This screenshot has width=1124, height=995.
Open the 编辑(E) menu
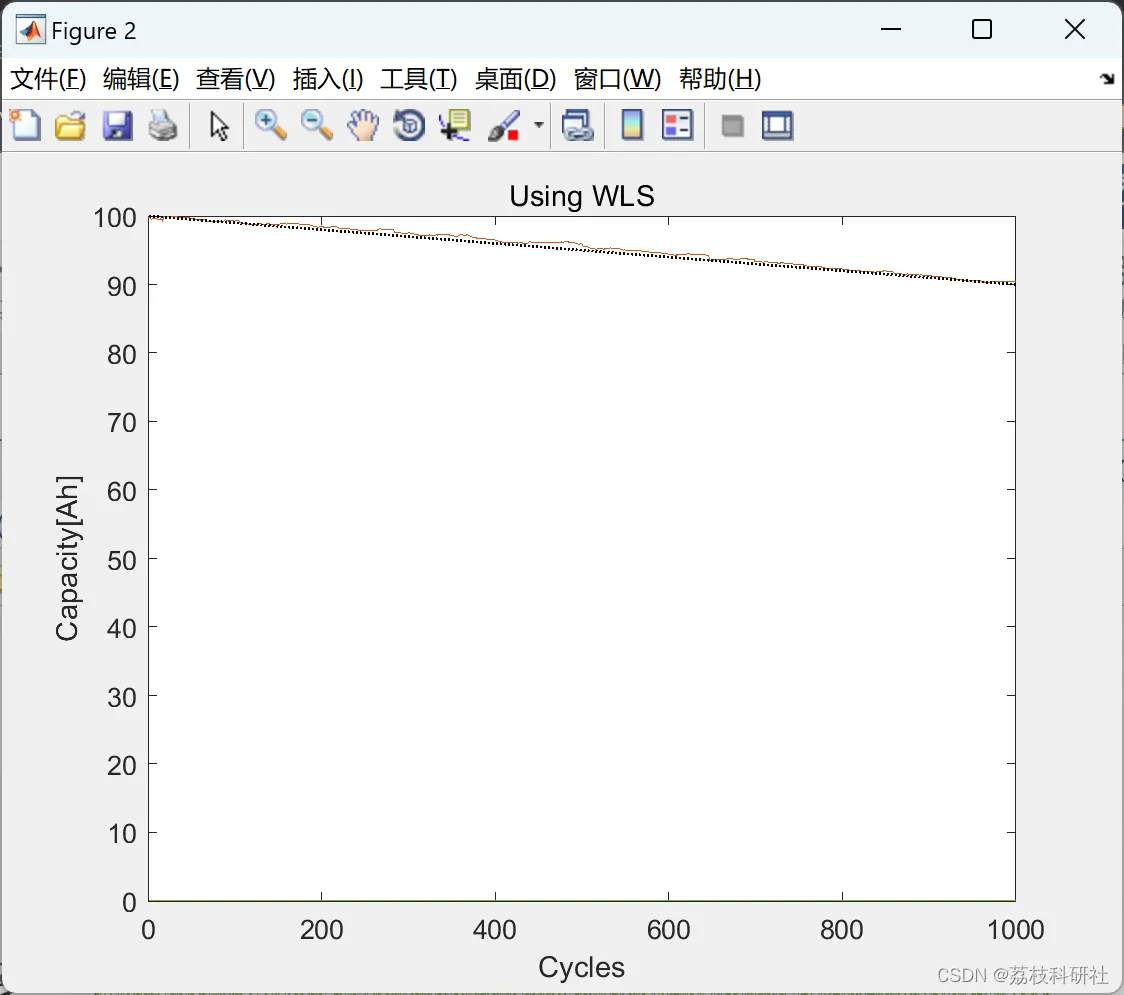pos(141,79)
